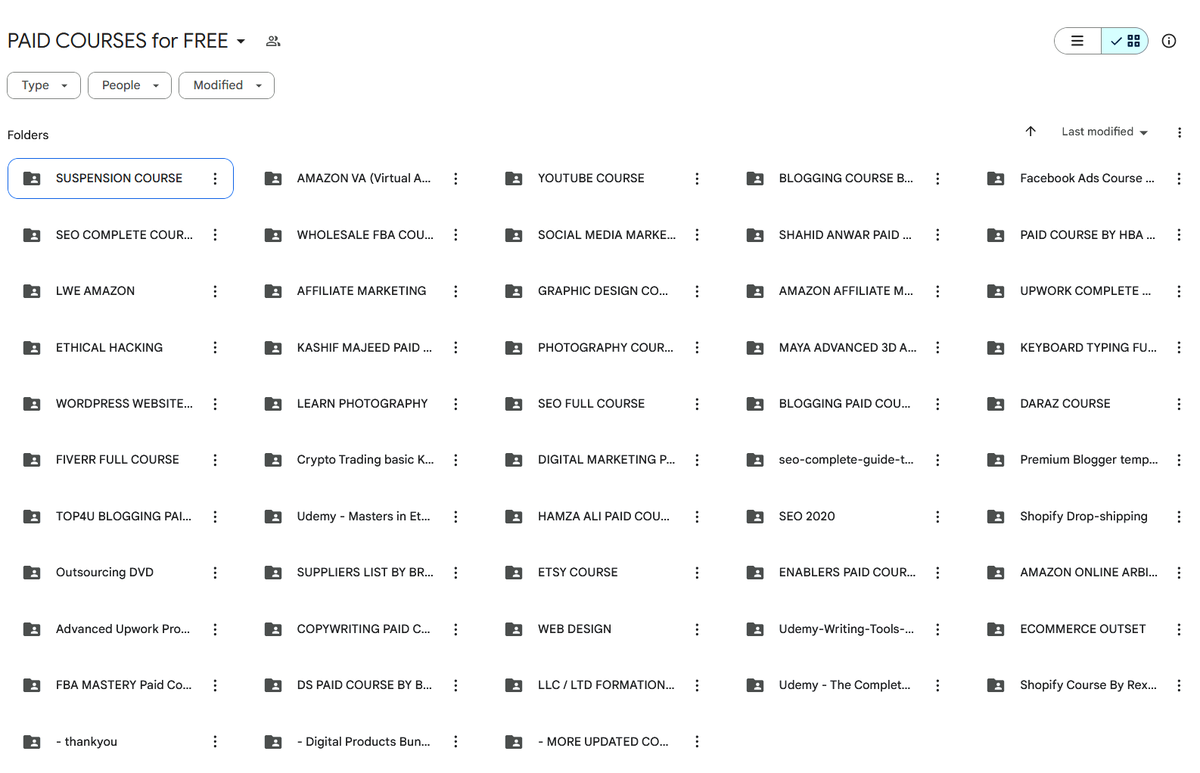Select the - Digital Products Bun... folder
Viewport: 1200px width, 773px height.
[x=361, y=742]
